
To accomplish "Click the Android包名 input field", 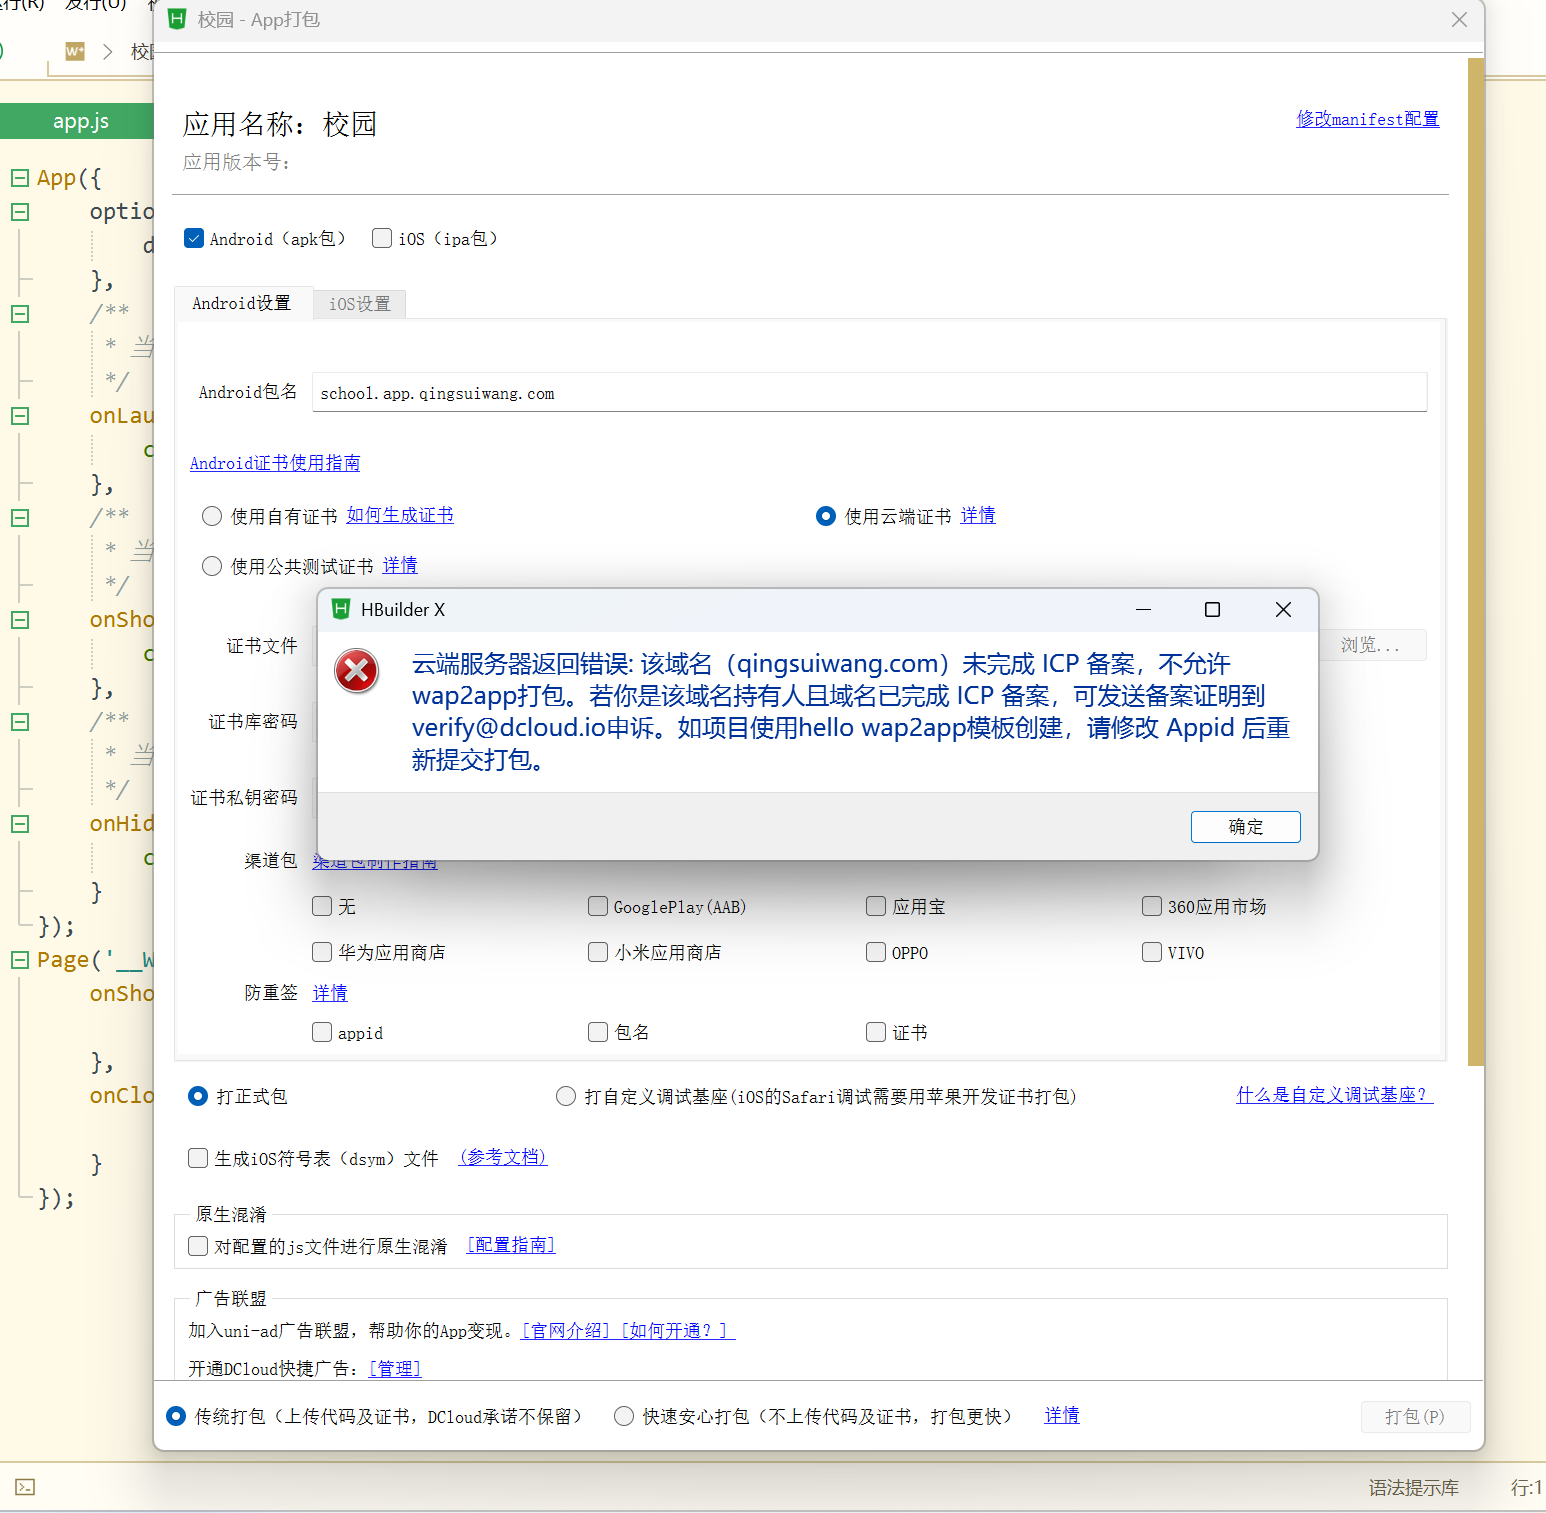I will coord(869,392).
